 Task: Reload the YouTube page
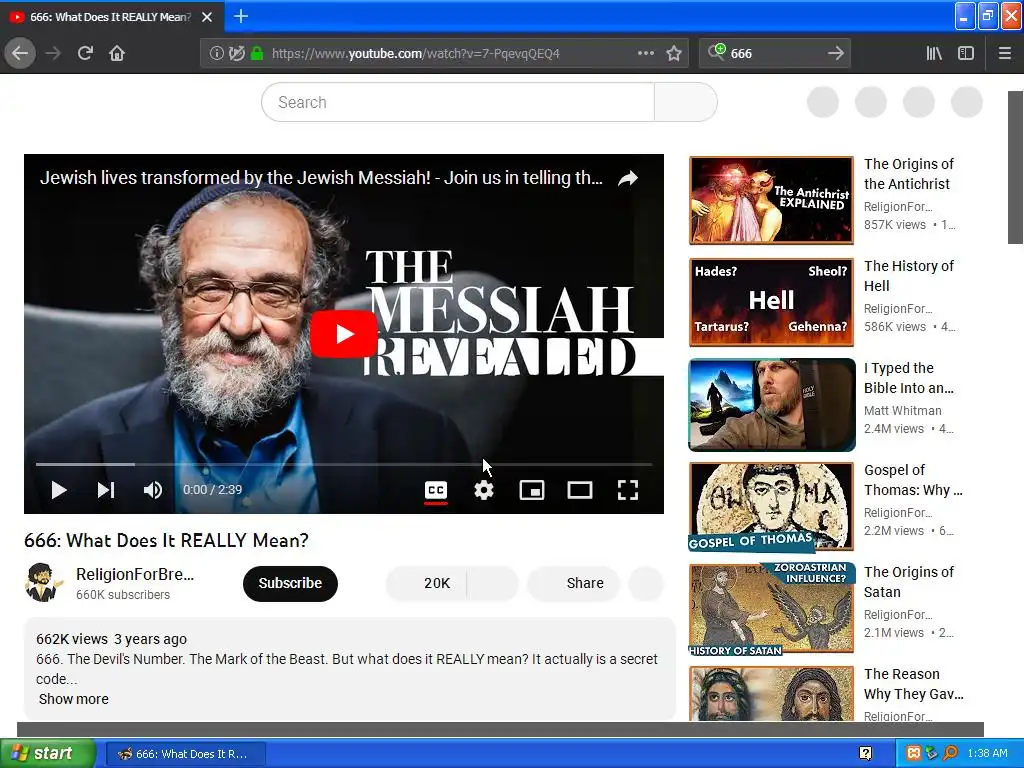tap(85, 53)
